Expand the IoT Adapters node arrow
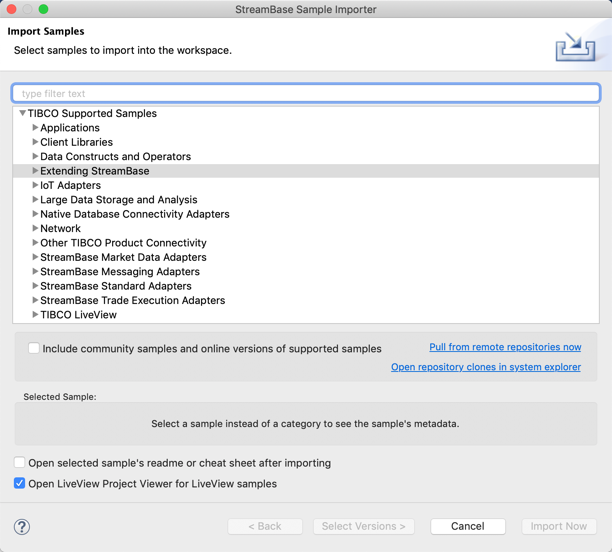612x552 pixels. 35,185
